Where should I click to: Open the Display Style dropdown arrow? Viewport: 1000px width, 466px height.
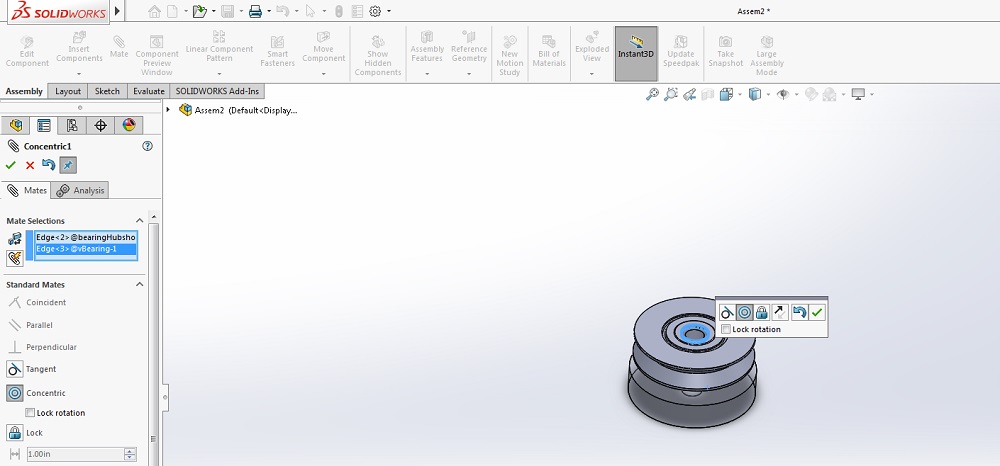[x=768, y=94]
